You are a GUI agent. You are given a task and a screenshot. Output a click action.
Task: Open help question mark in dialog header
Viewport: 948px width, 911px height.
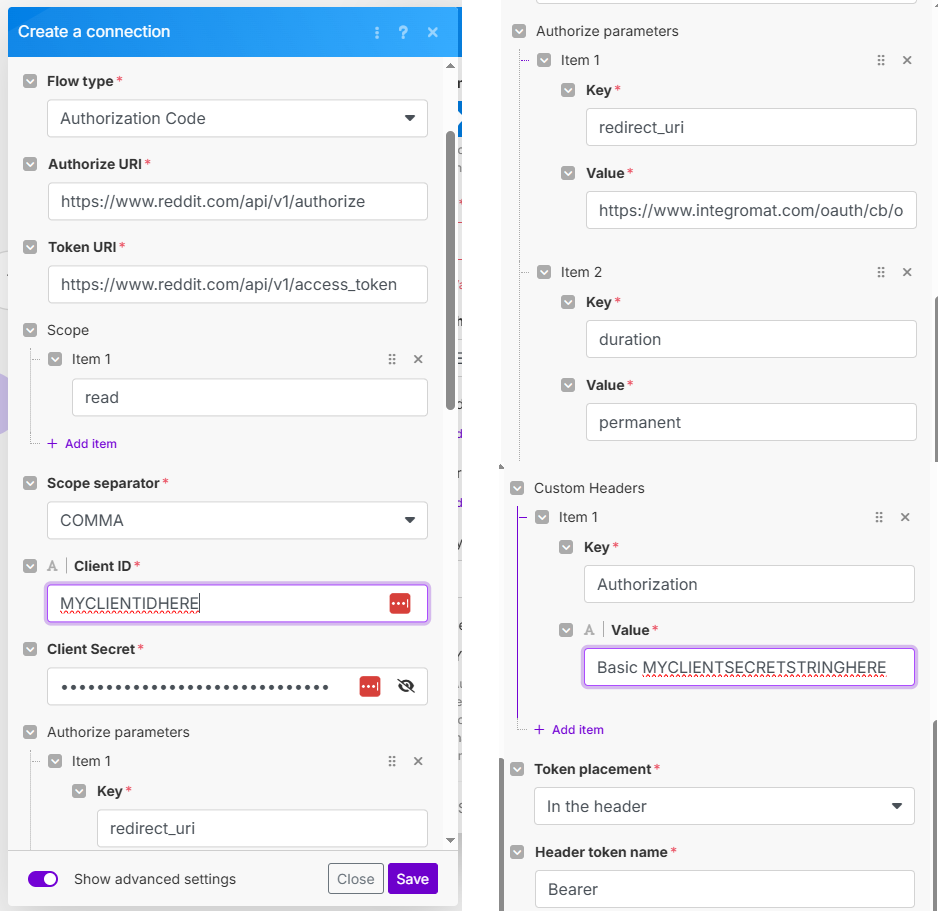(x=403, y=32)
